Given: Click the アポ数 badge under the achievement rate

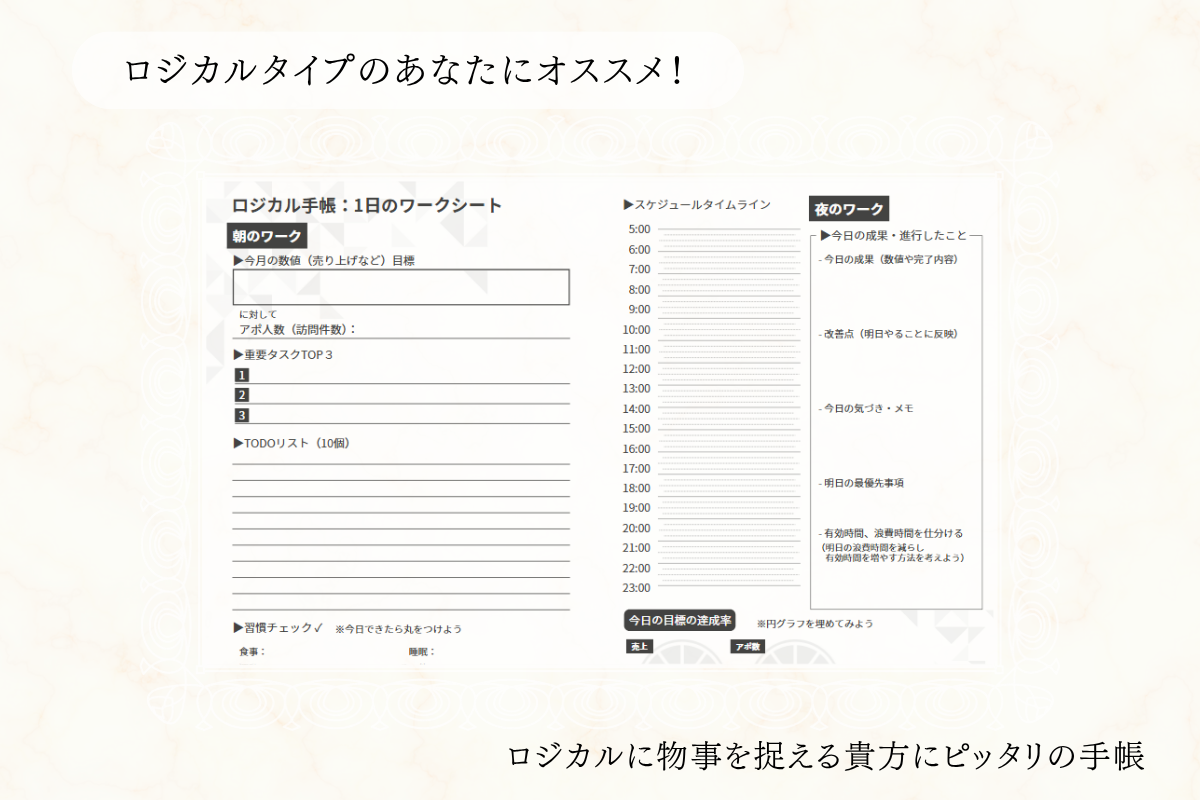Looking at the screenshot, I should (x=747, y=647).
